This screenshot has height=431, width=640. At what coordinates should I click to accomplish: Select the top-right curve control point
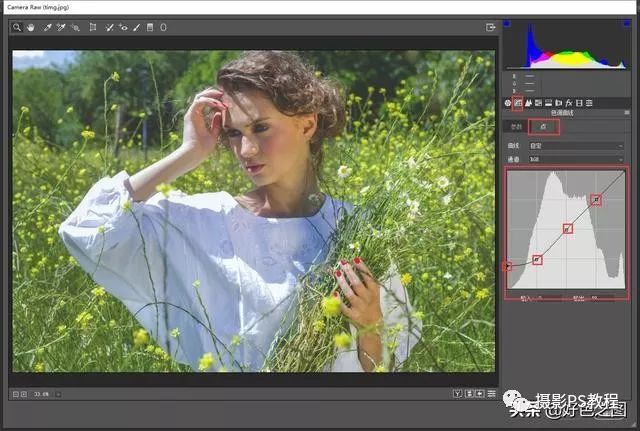[x=596, y=200]
